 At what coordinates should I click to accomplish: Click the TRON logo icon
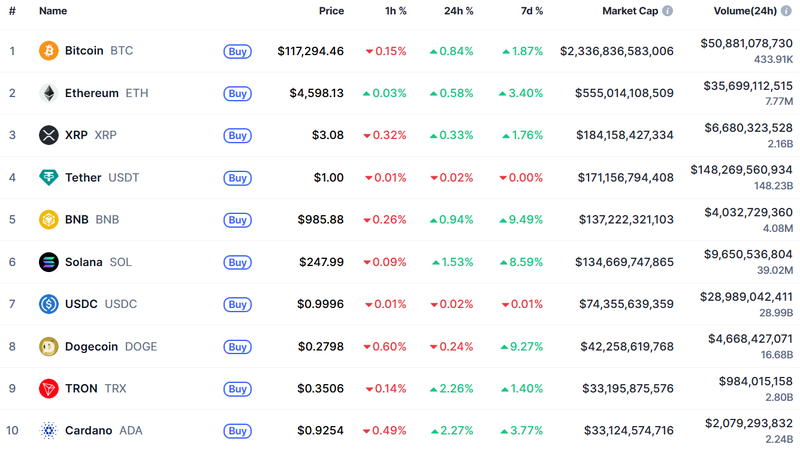(48, 388)
